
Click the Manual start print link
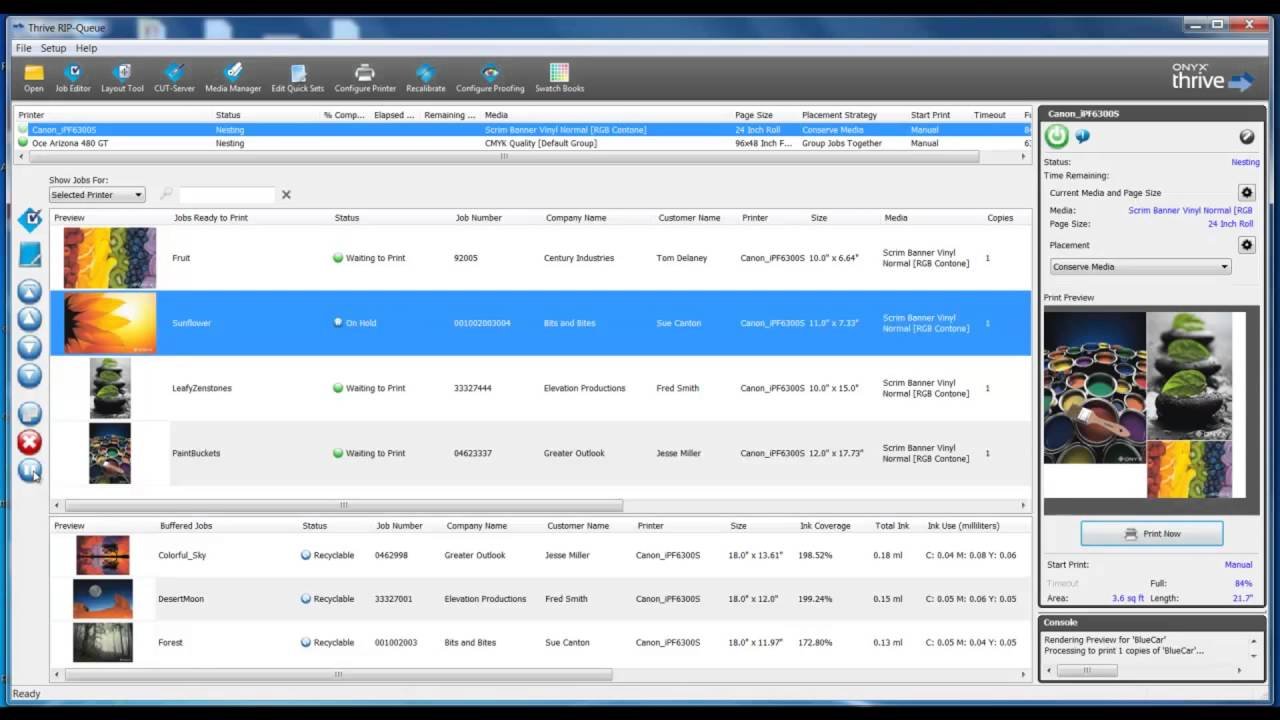click(1238, 565)
